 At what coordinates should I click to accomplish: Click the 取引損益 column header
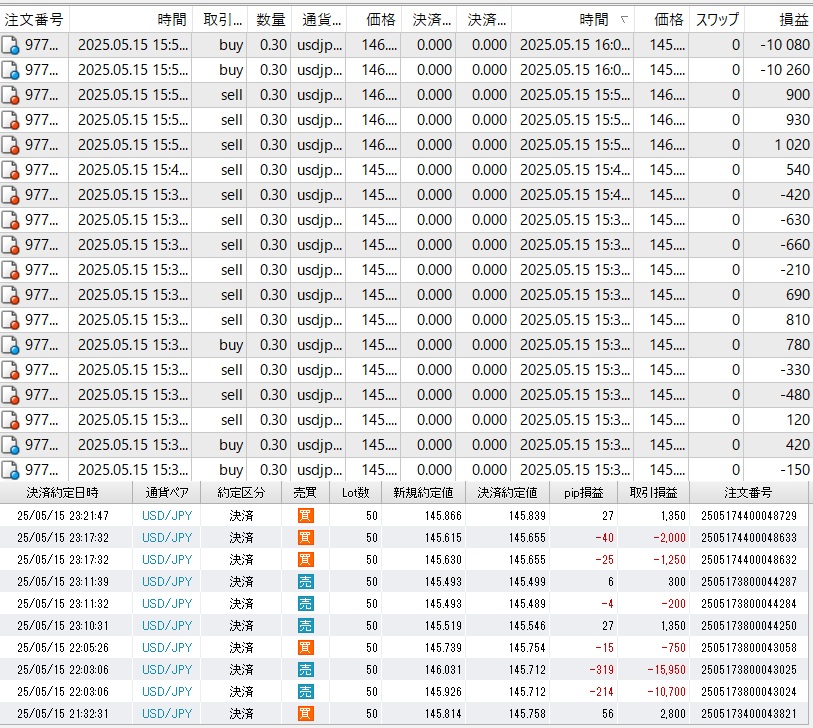tap(653, 492)
